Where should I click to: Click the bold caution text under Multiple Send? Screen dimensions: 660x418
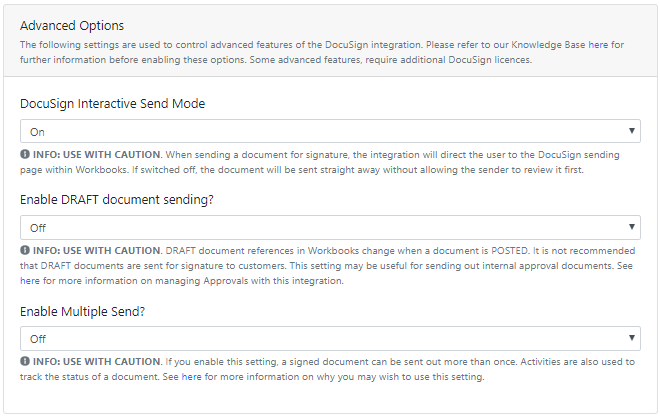pos(97,362)
